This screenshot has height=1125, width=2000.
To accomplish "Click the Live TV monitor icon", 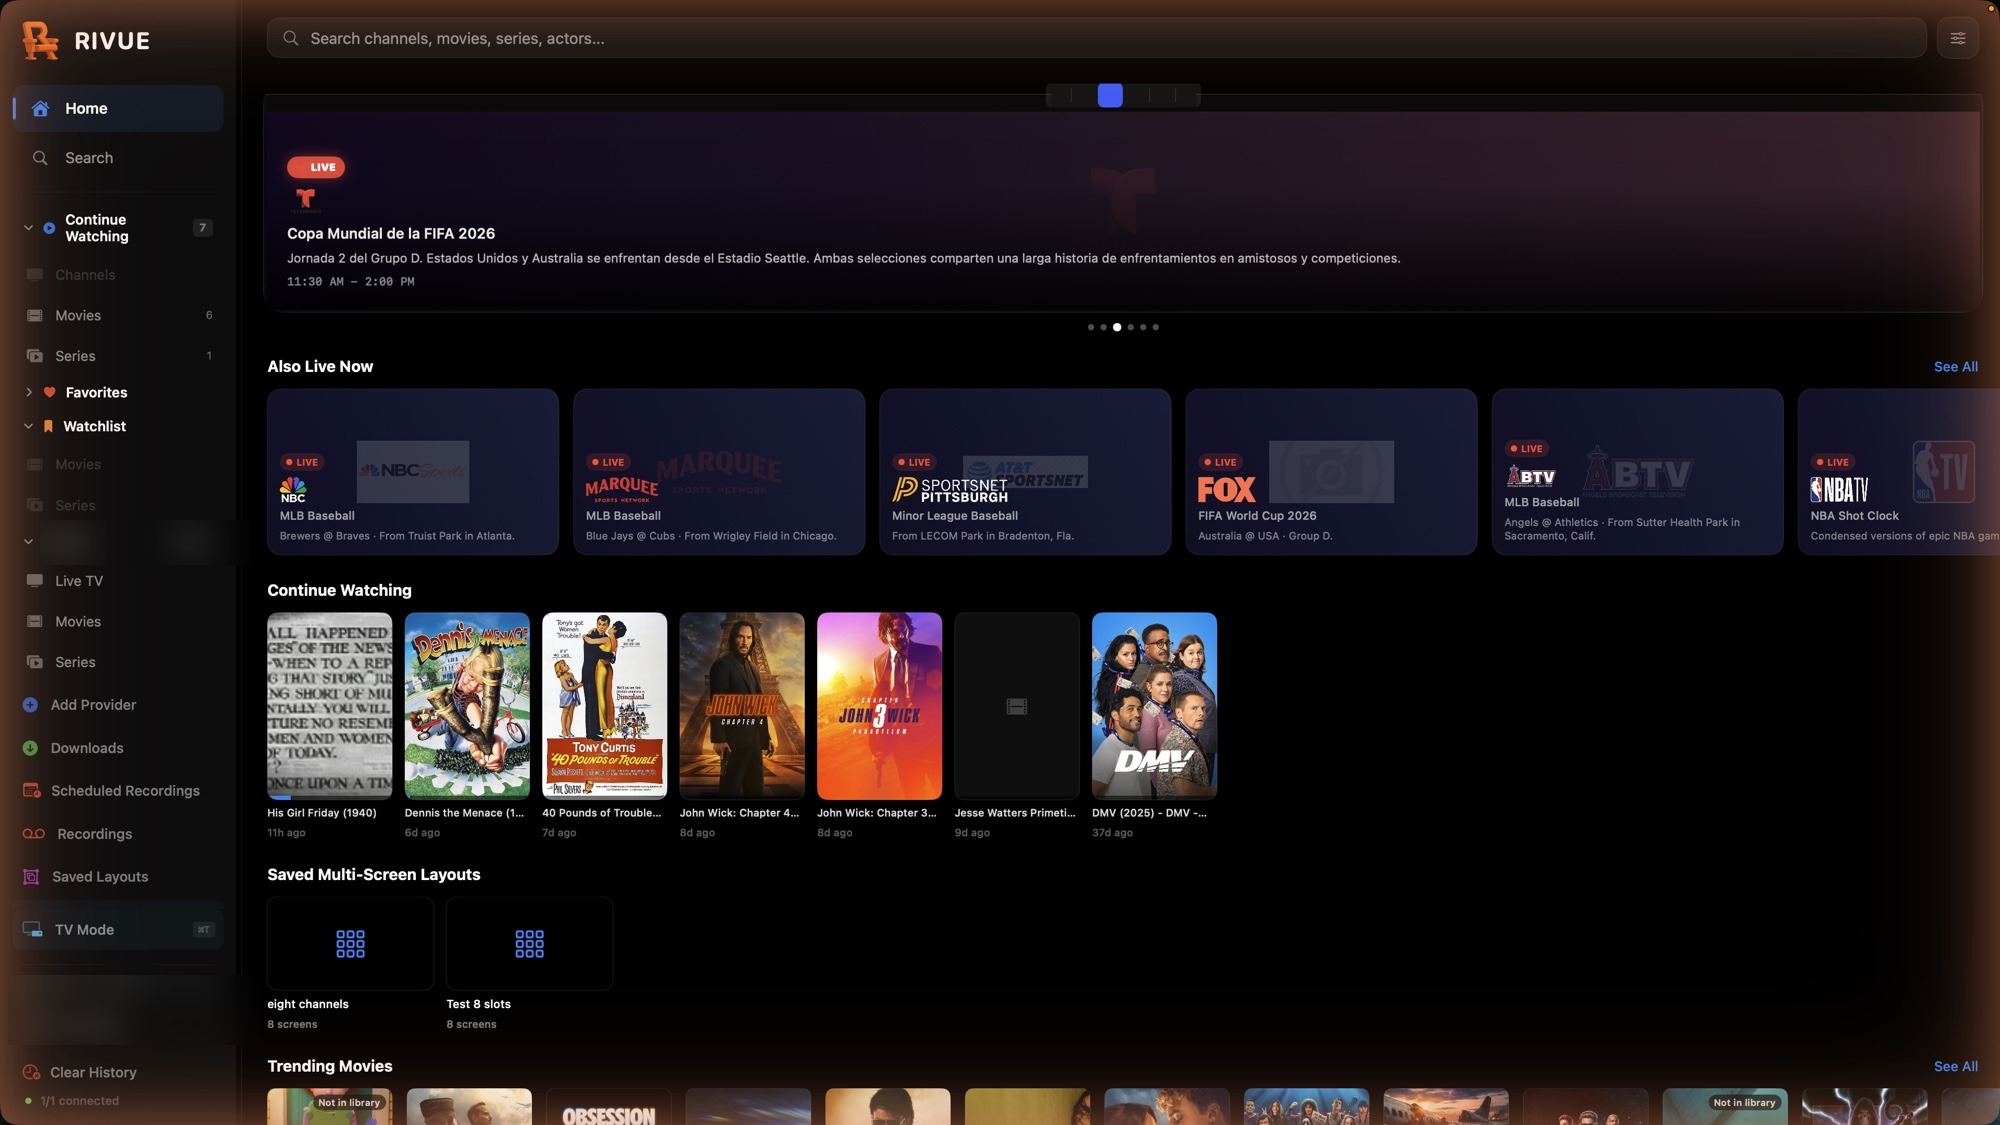I will [x=35, y=581].
